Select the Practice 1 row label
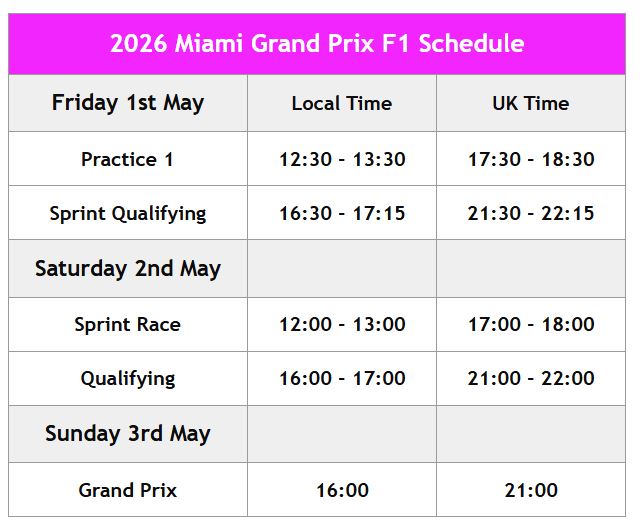641x529 pixels. tap(128, 159)
